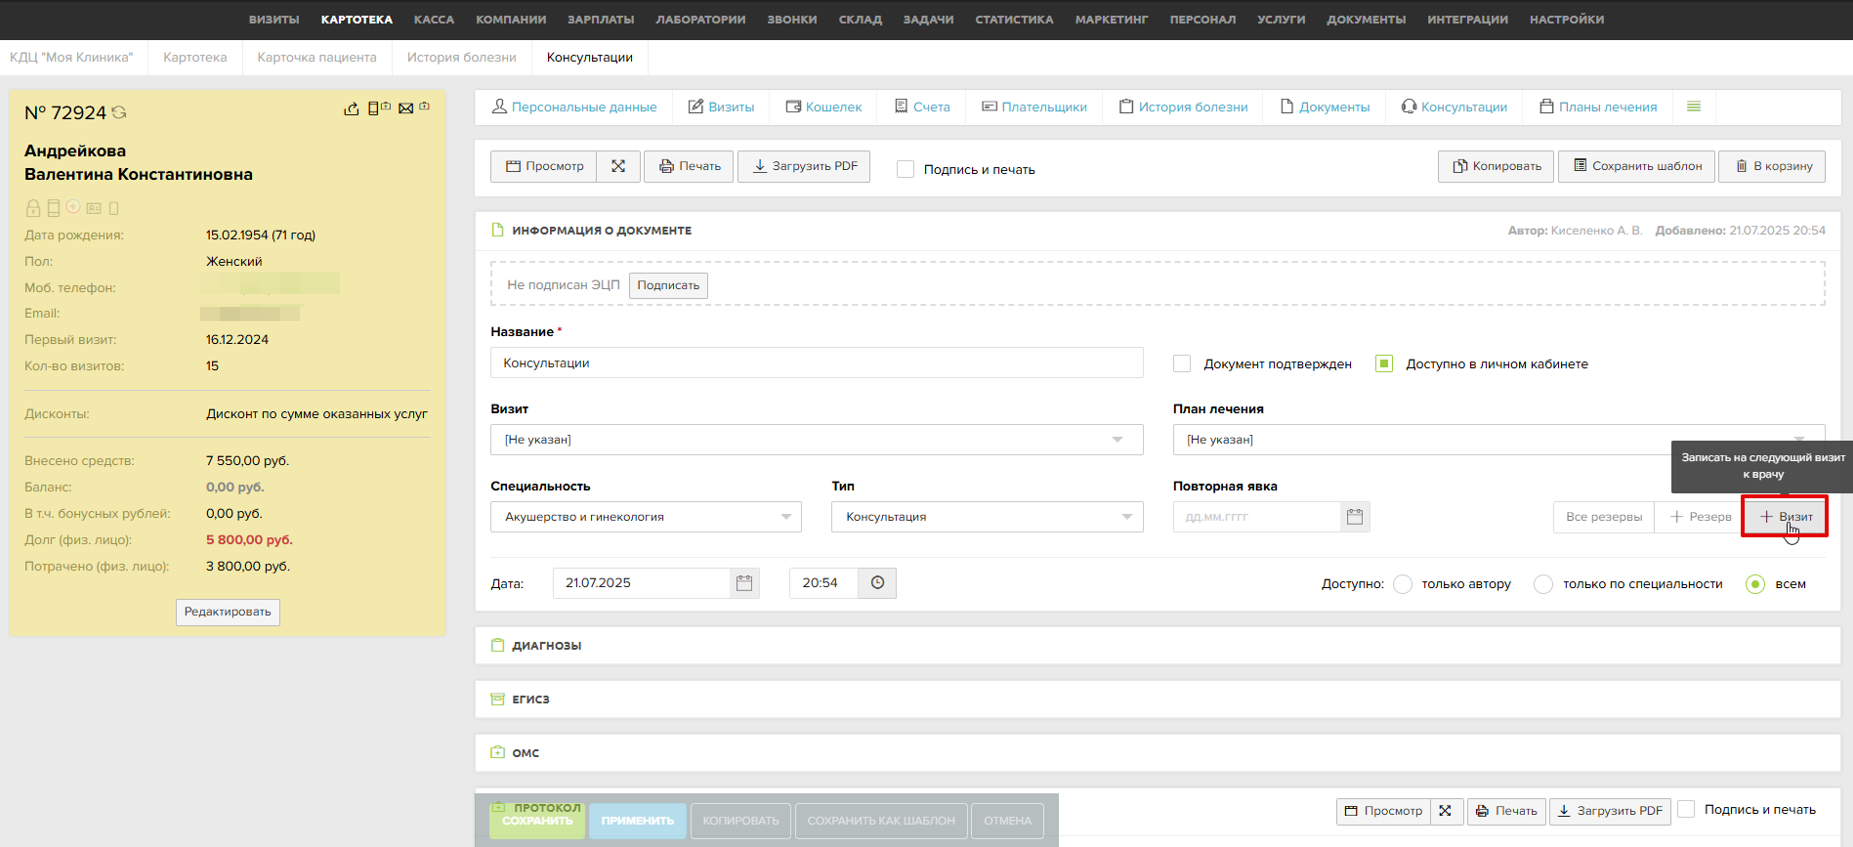Image resolution: width=1853 pixels, height=847 pixels.
Task: Click the faded lock icon under patient name
Action: pos(33,208)
